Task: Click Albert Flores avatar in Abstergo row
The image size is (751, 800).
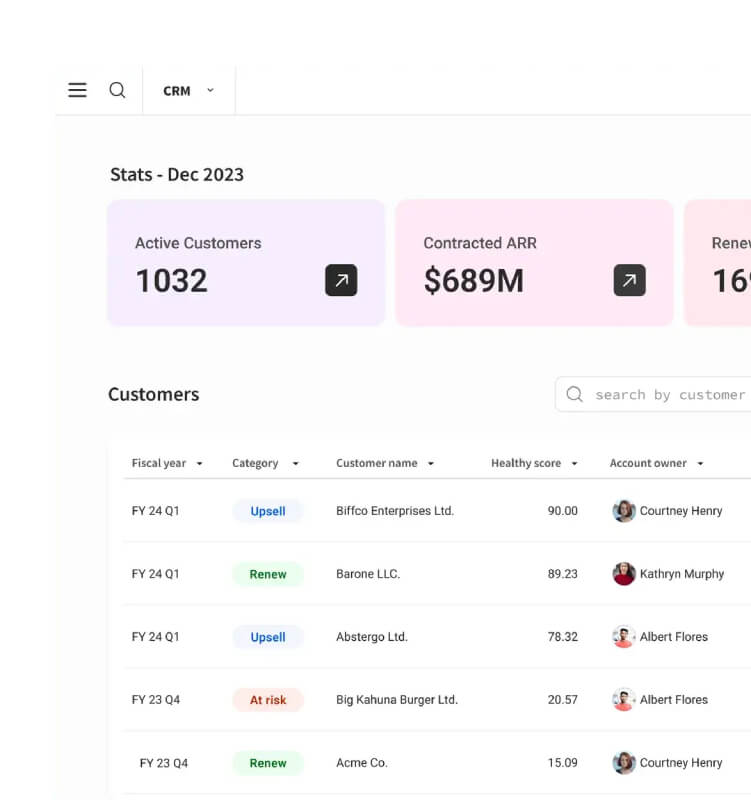Action: coord(623,637)
